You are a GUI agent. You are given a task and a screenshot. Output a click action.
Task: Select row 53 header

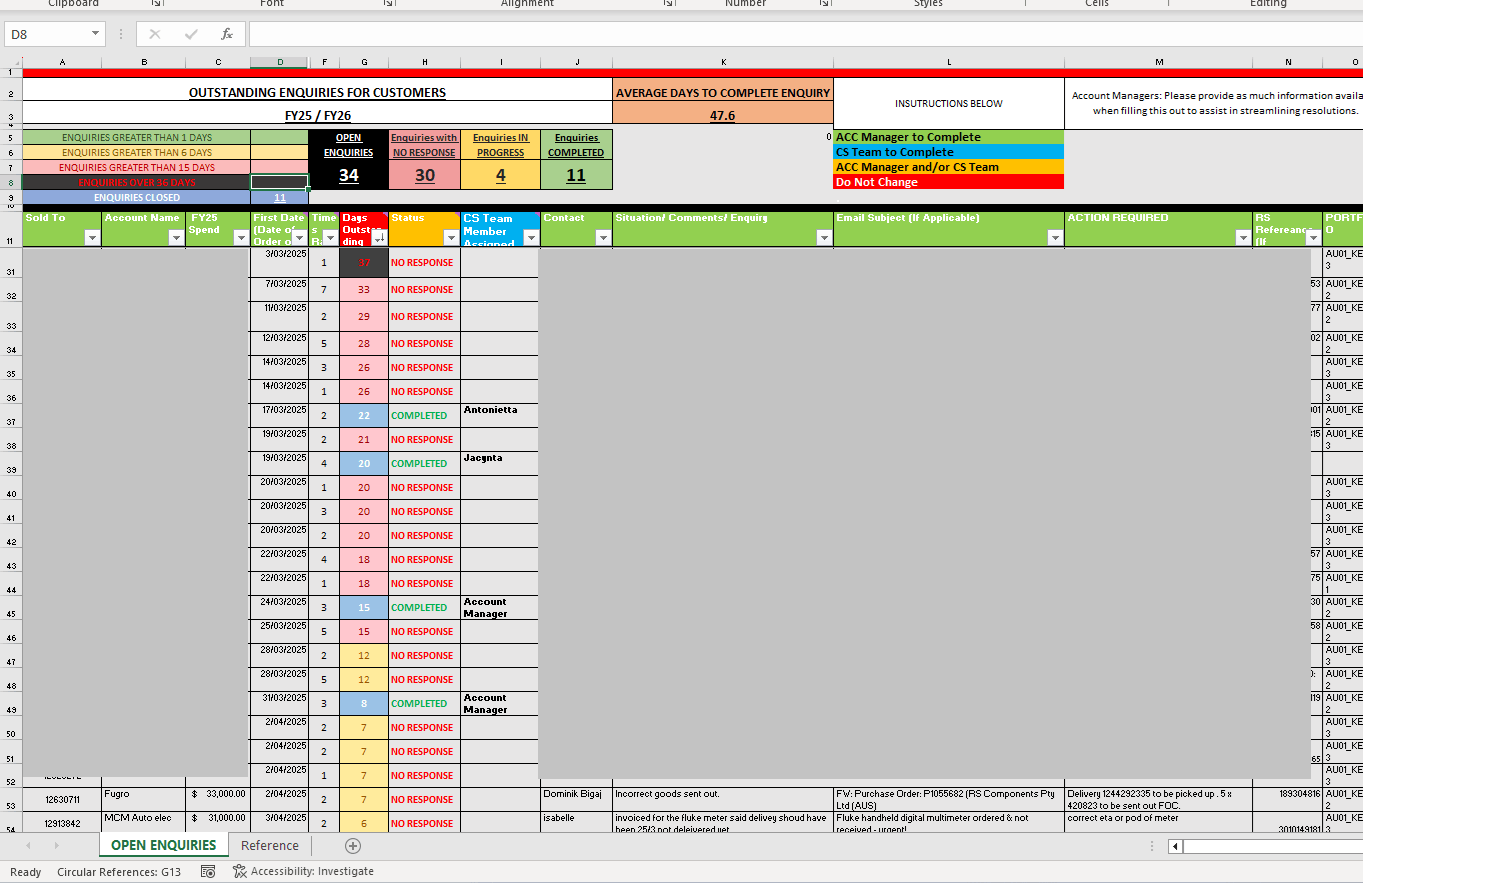[x=11, y=800]
